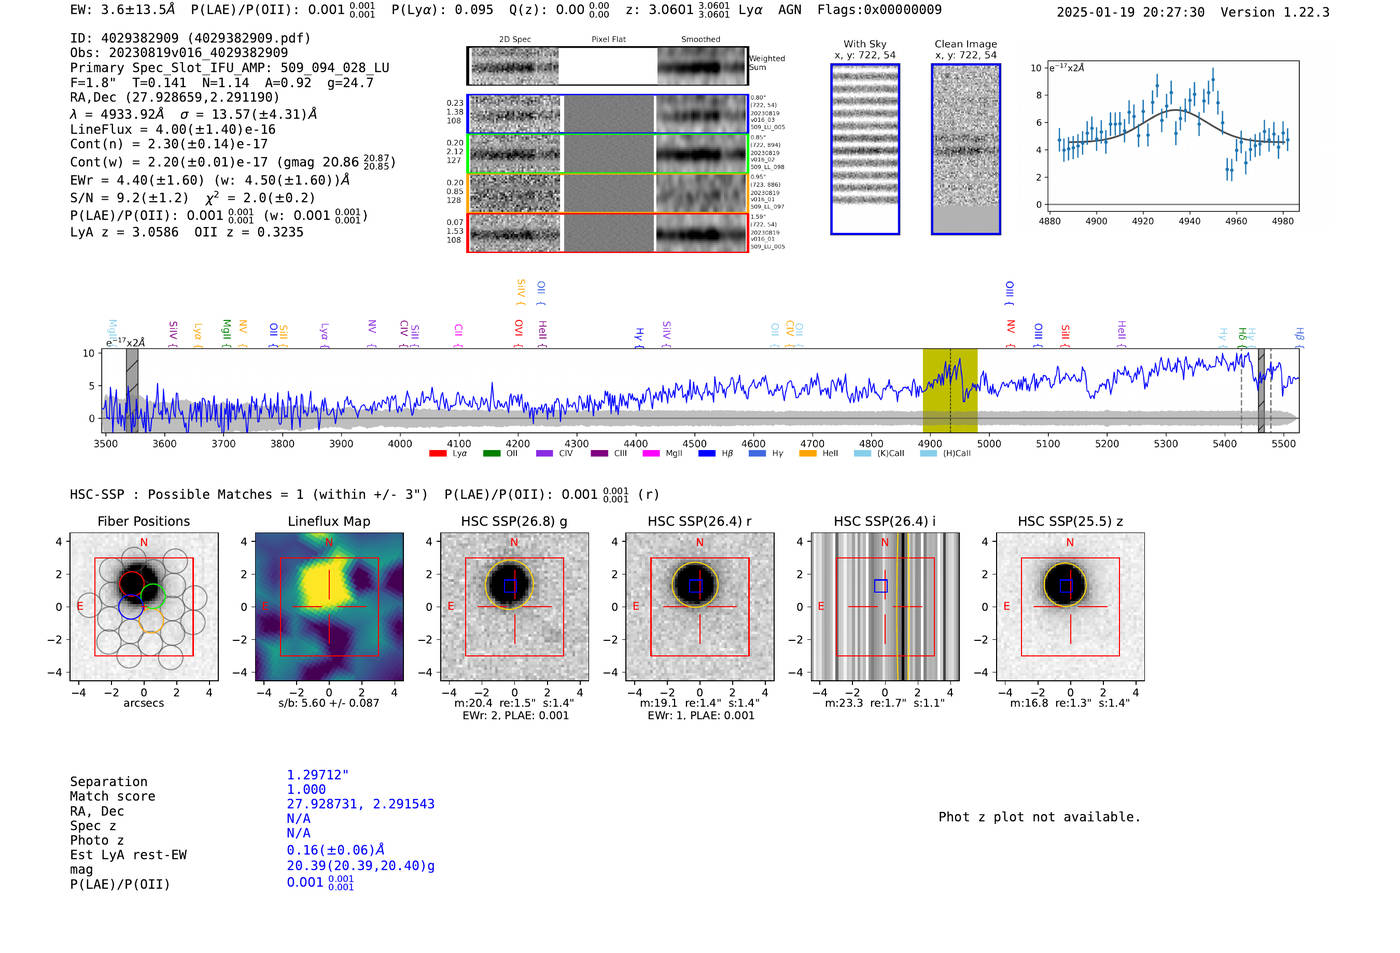Click the With Sky fiber image
The image size is (1400, 953).
click(865, 149)
